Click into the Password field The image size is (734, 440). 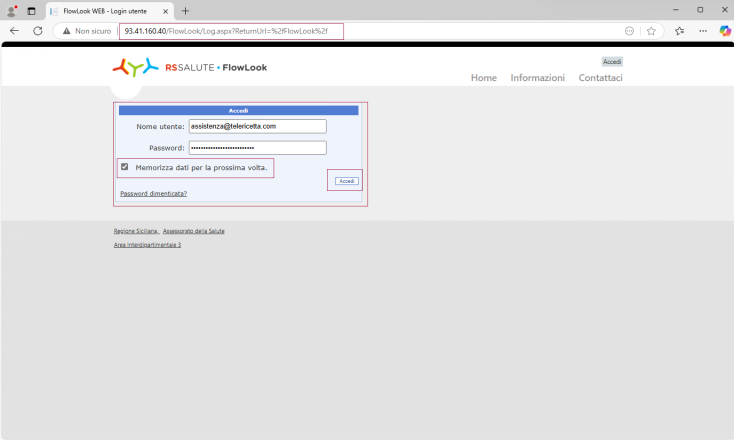click(x=257, y=148)
